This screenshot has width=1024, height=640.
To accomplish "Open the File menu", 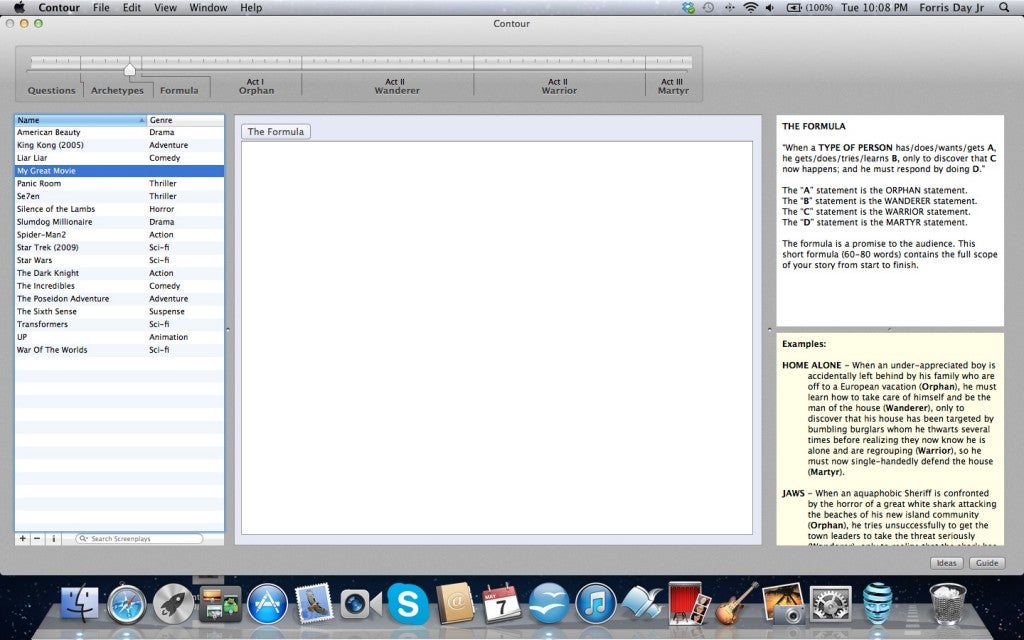I will click(x=101, y=8).
